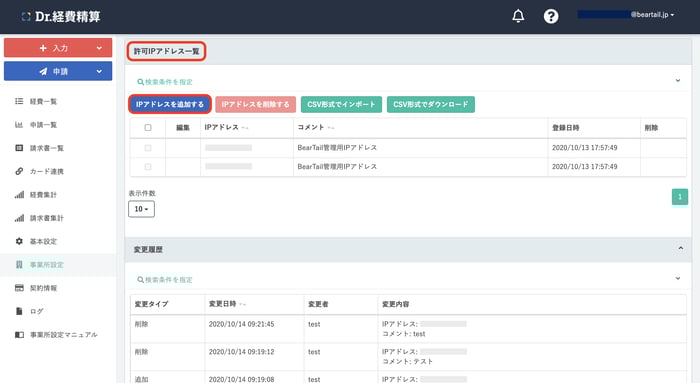Open ログ in sidebar
The width and height of the screenshot is (700, 383).
(37, 311)
